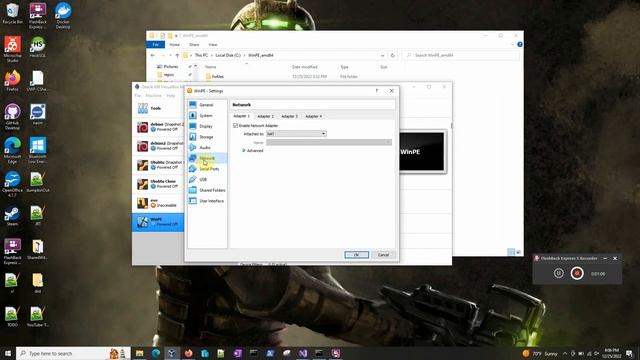Viewport: 640px width, 360px height.
Task: Click the help question mark in Settings dialog
Action: coord(377,91)
